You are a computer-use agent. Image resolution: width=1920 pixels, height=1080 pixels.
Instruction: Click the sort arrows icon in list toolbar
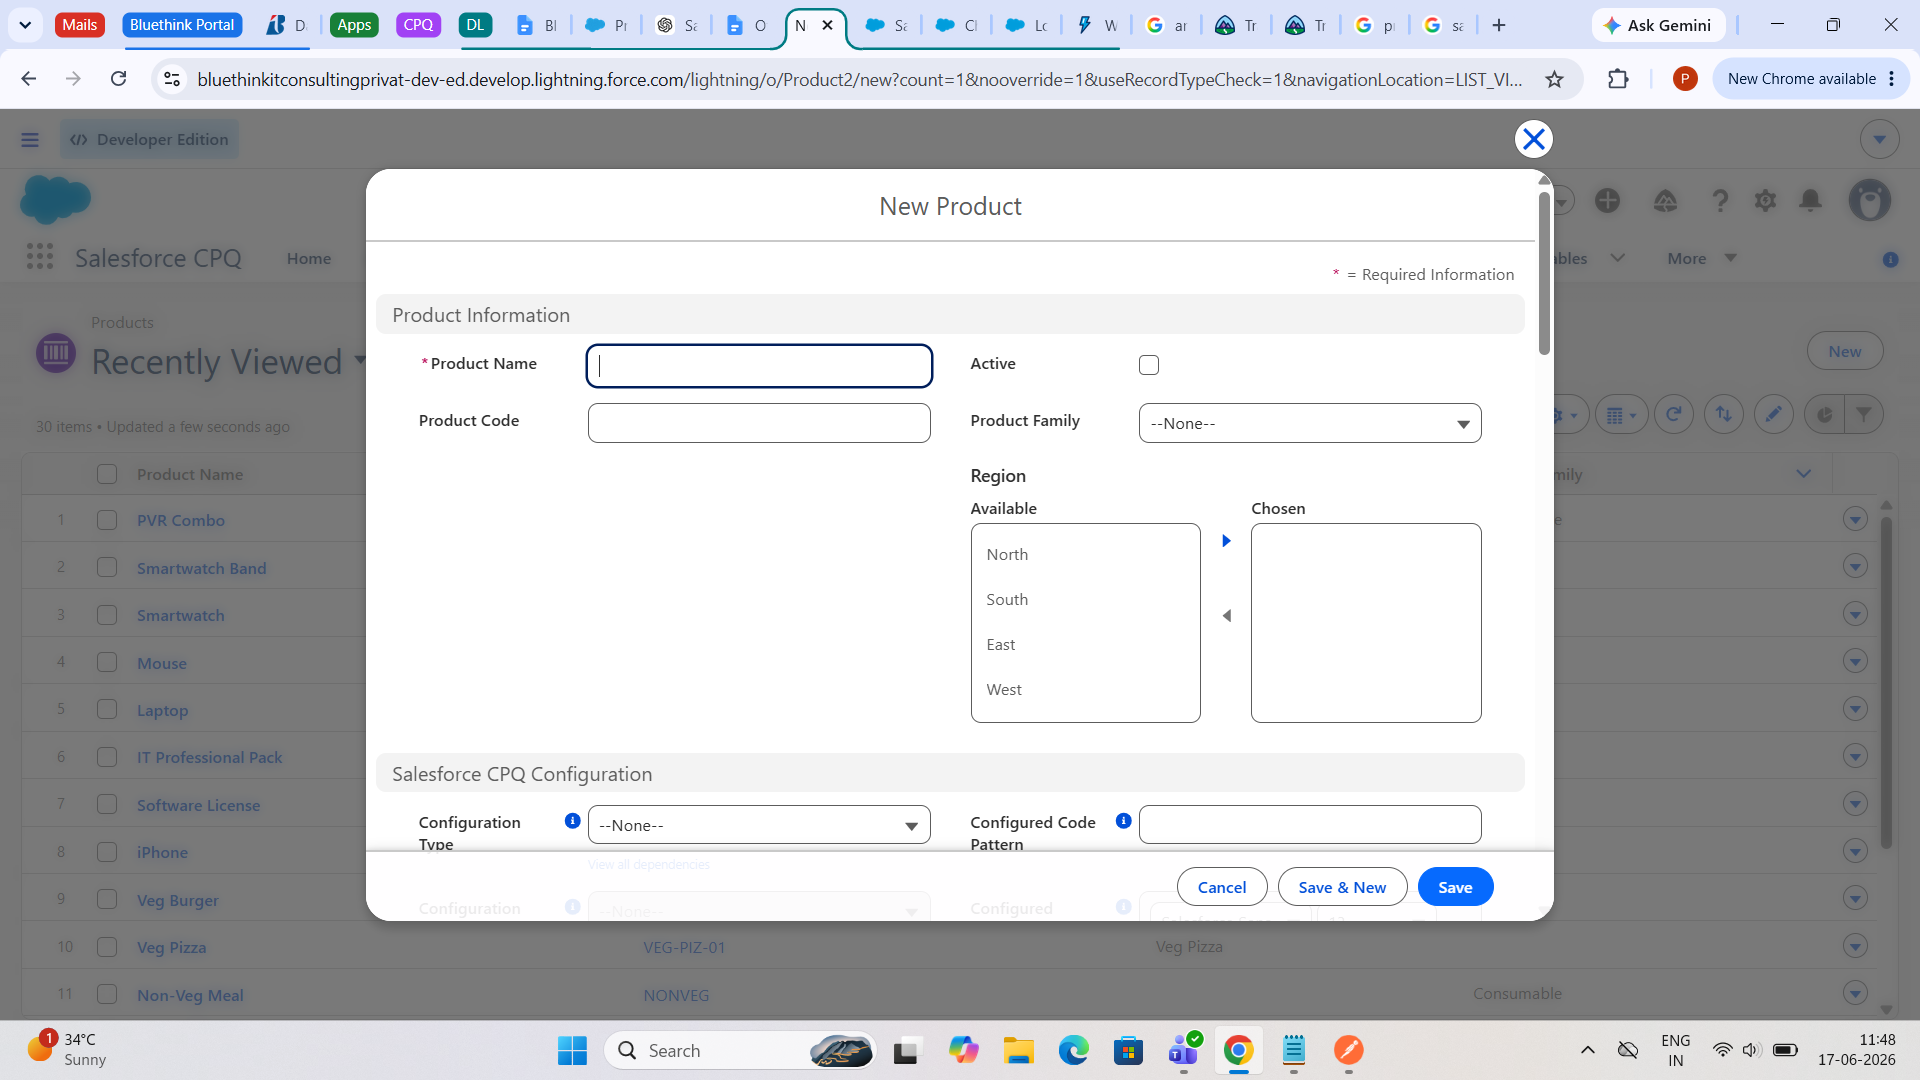coord(1724,414)
